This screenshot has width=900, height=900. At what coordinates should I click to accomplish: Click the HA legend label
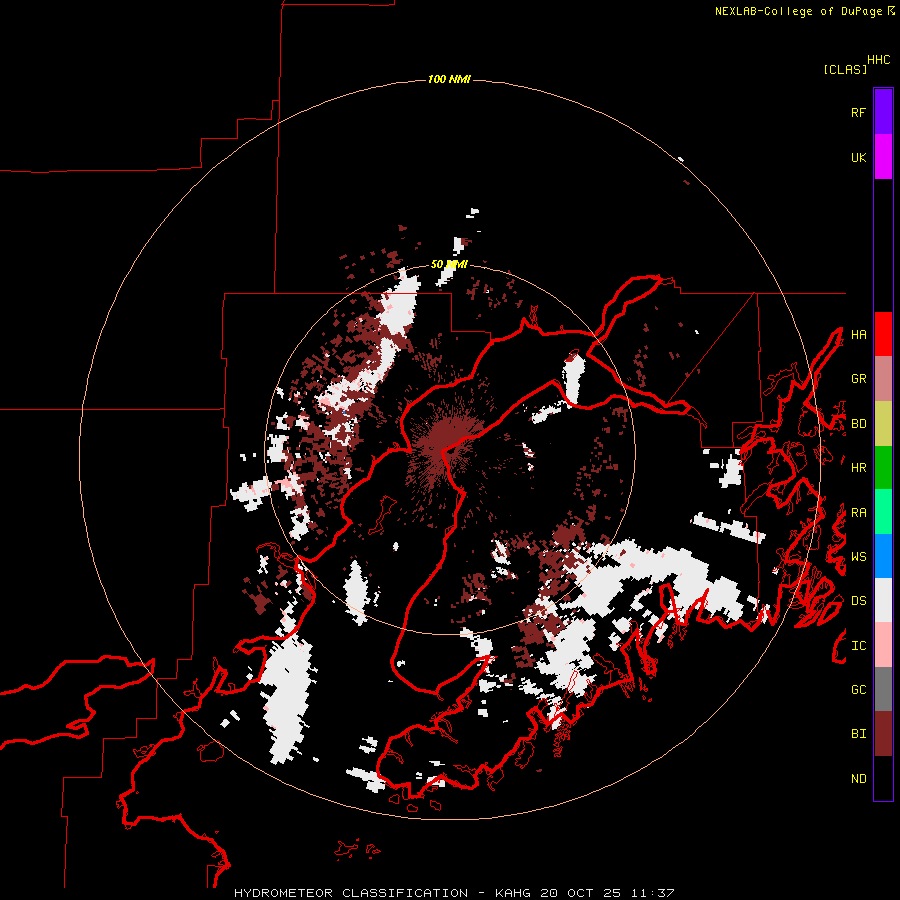coord(858,334)
